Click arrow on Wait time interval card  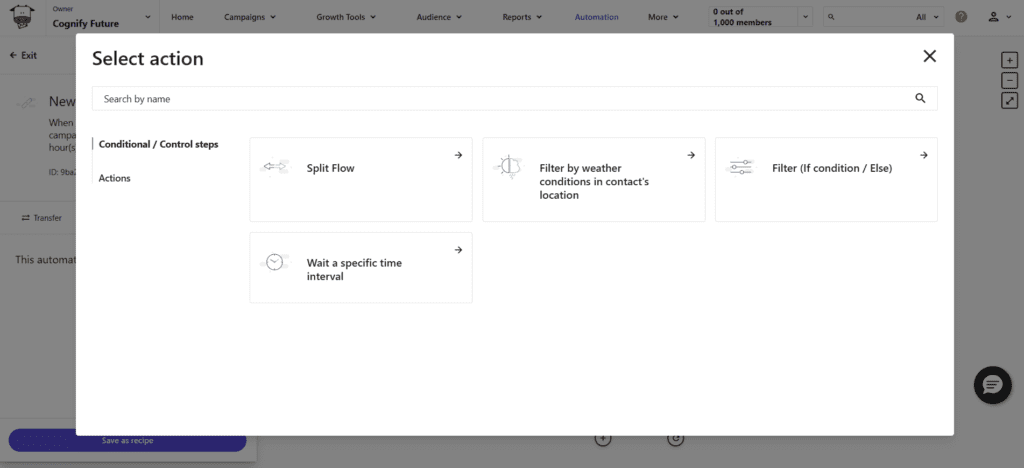tap(458, 250)
